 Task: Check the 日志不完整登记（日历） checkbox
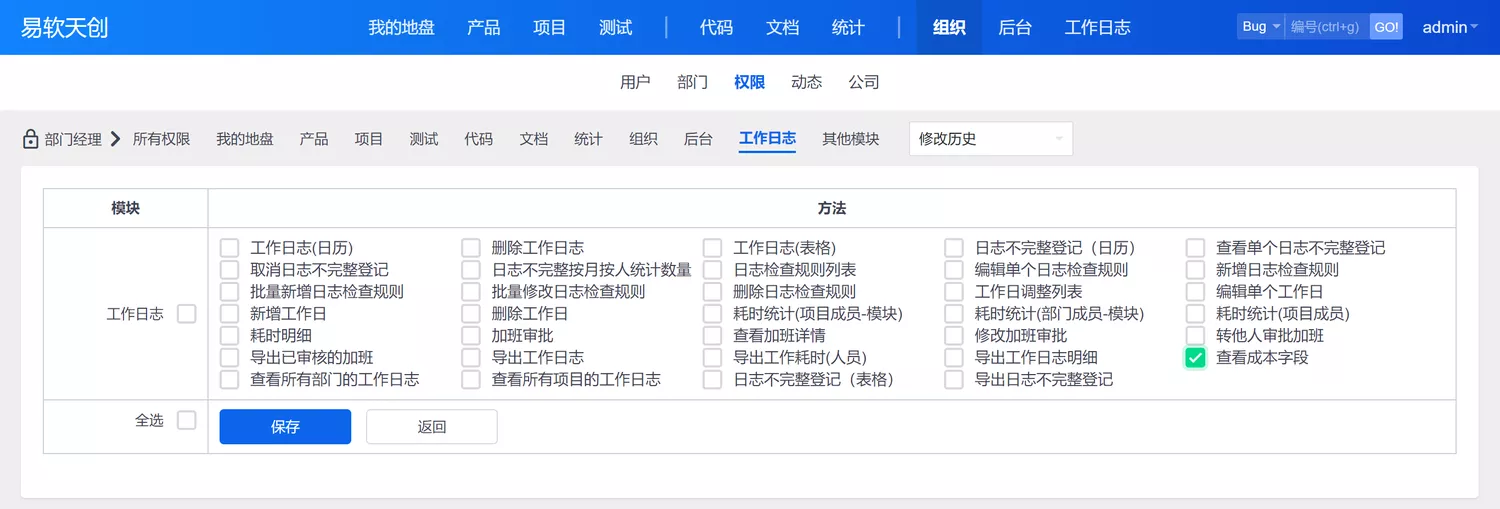(x=954, y=248)
